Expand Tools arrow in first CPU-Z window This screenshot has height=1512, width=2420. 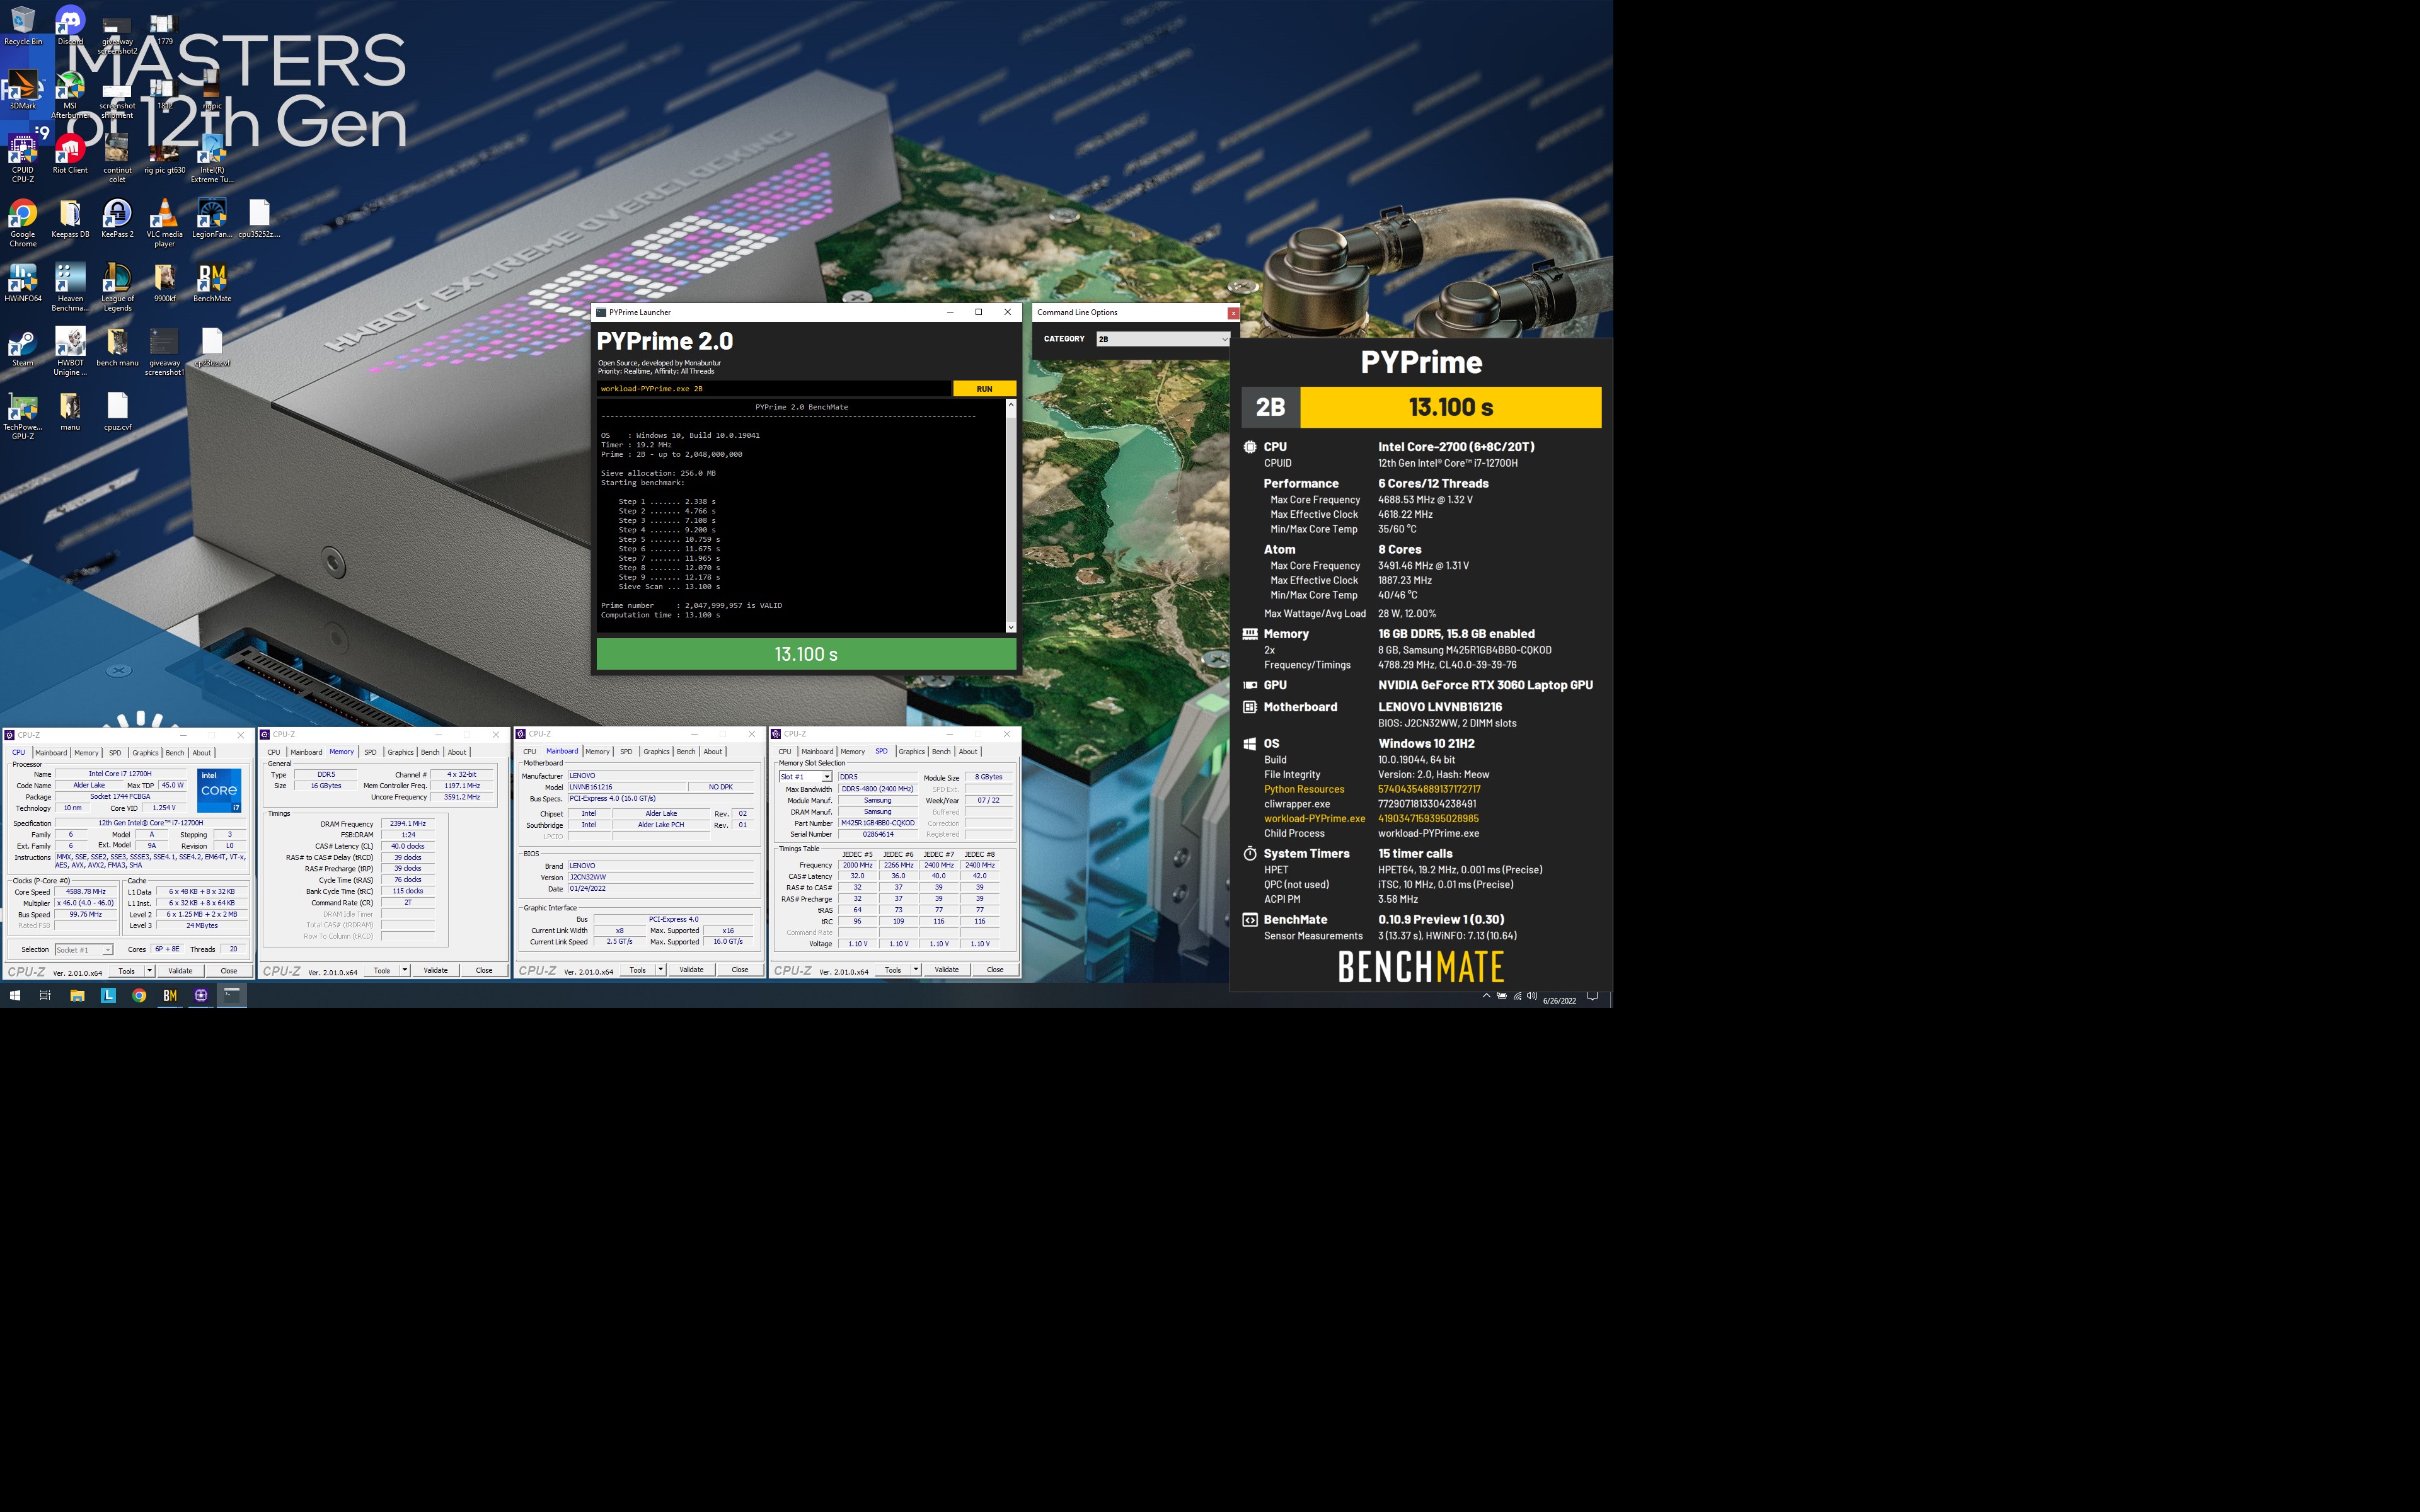pyautogui.click(x=150, y=971)
